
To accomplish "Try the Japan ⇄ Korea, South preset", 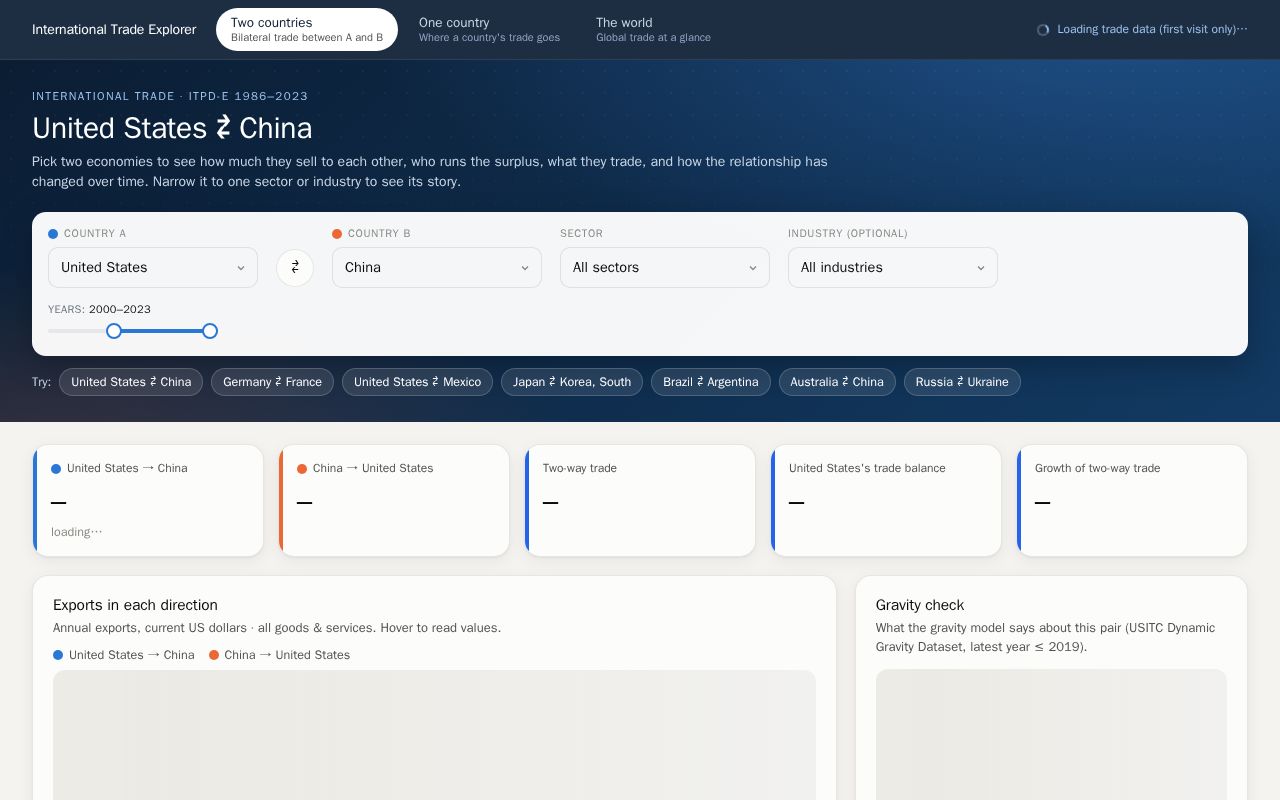I will [572, 382].
